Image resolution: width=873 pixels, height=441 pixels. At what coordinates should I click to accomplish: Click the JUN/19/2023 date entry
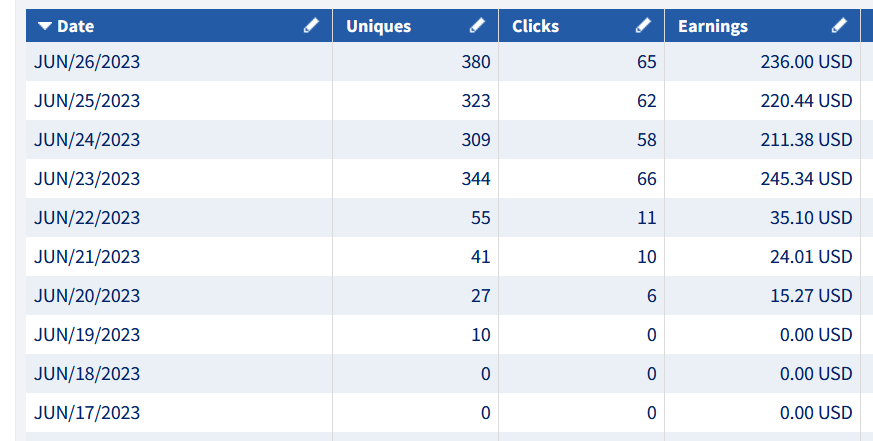click(x=87, y=335)
